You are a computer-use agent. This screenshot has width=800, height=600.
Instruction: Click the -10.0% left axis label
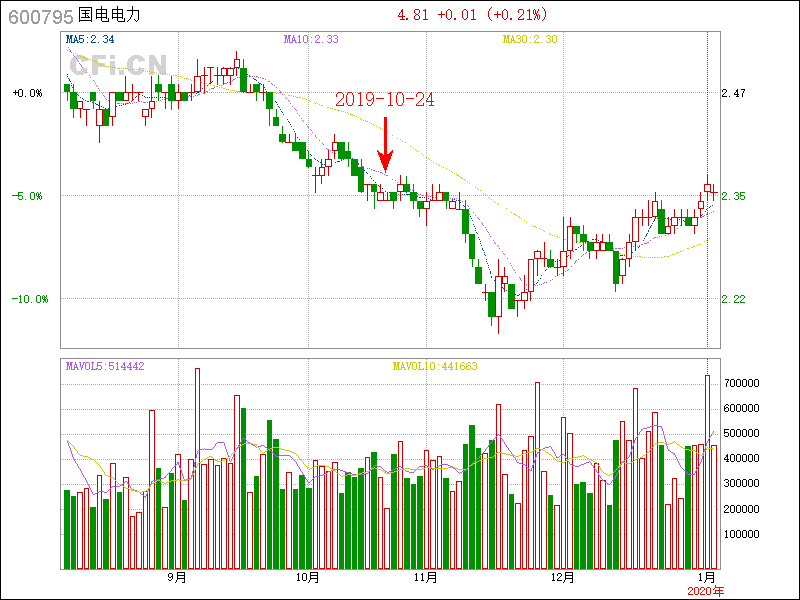30,299
